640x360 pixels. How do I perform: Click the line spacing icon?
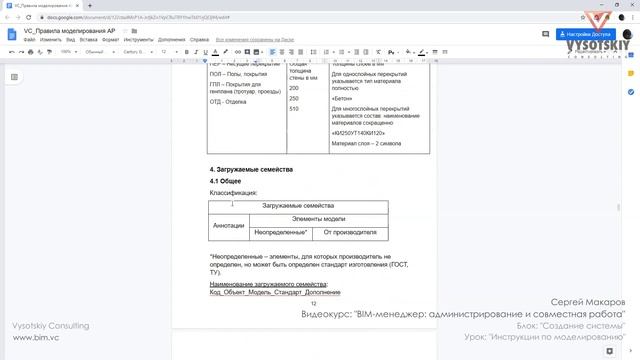313,52
